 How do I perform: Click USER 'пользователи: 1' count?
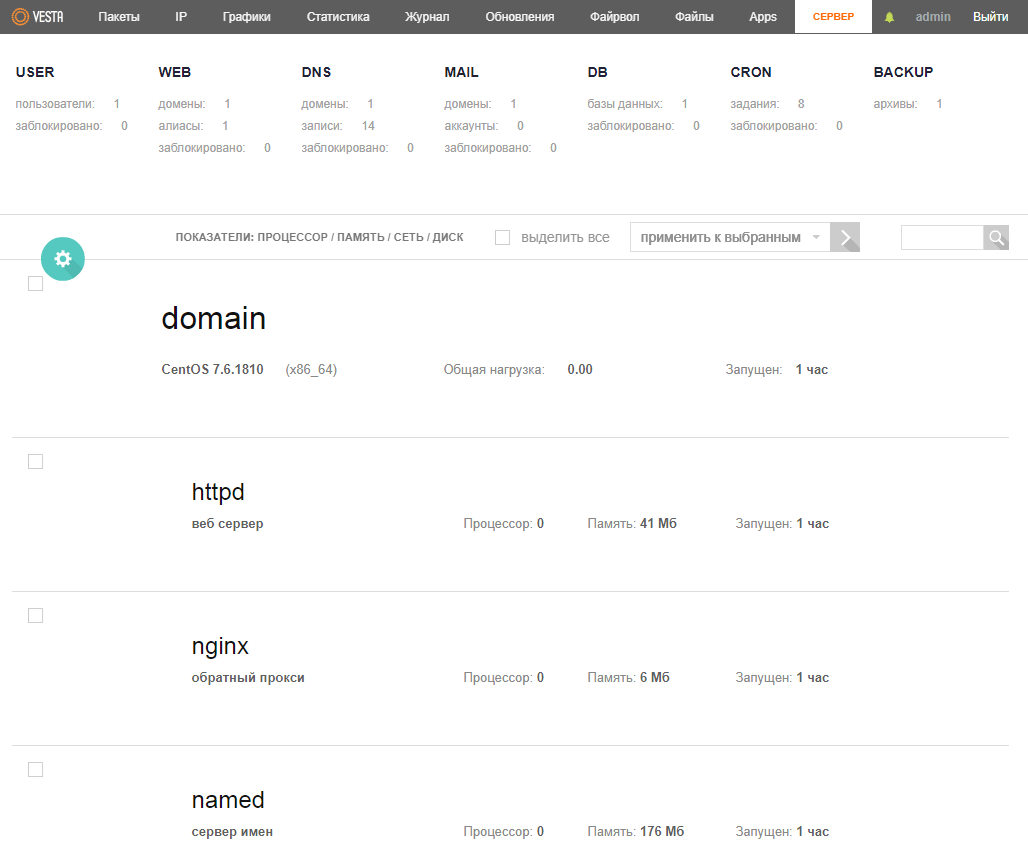[68, 104]
